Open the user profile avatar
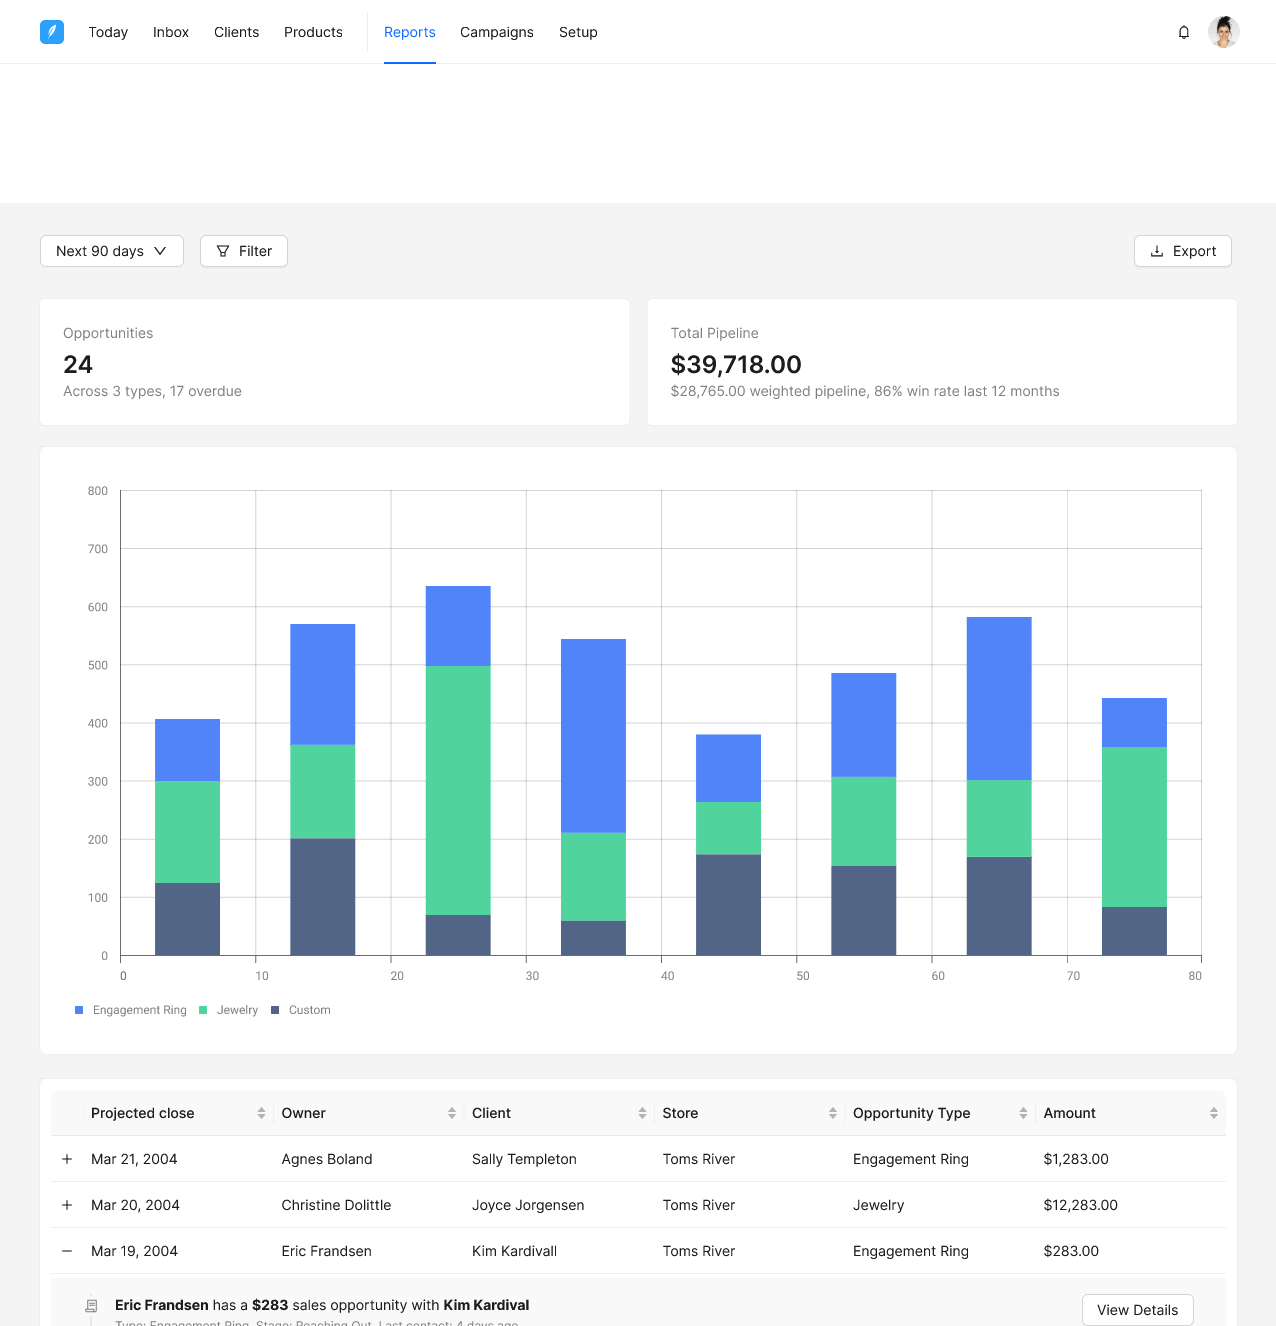Screen dimensions: 1276x1326 [x=1223, y=32]
